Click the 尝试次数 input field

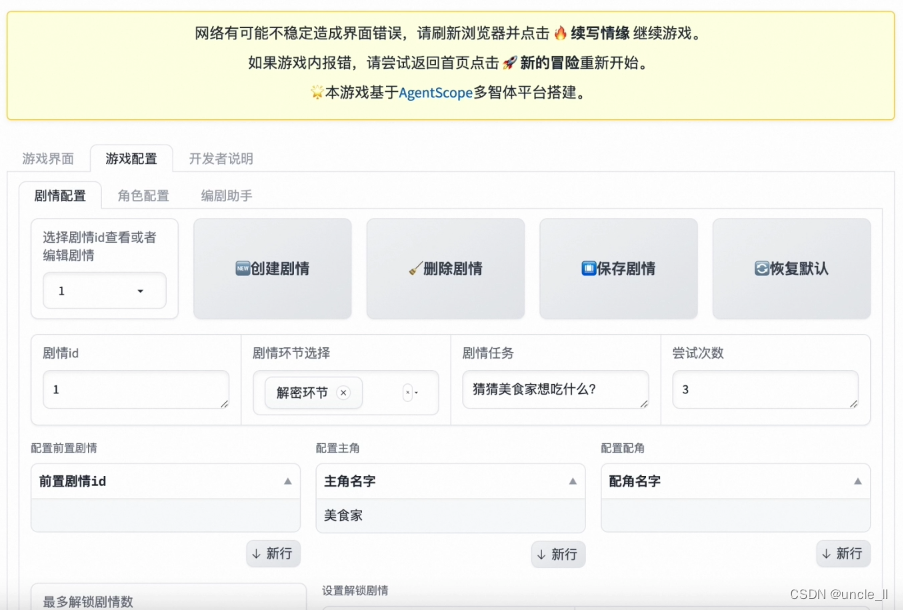click(765, 389)
